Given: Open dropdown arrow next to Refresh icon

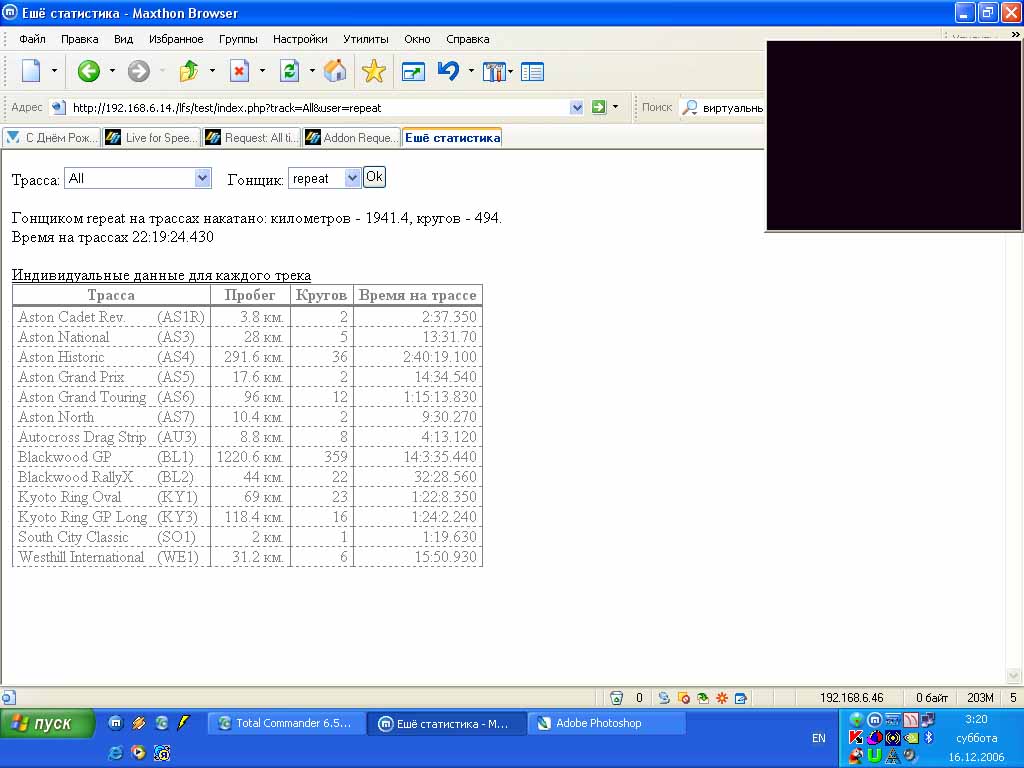Looking at the screenshot, I should (x=312, y=71).
